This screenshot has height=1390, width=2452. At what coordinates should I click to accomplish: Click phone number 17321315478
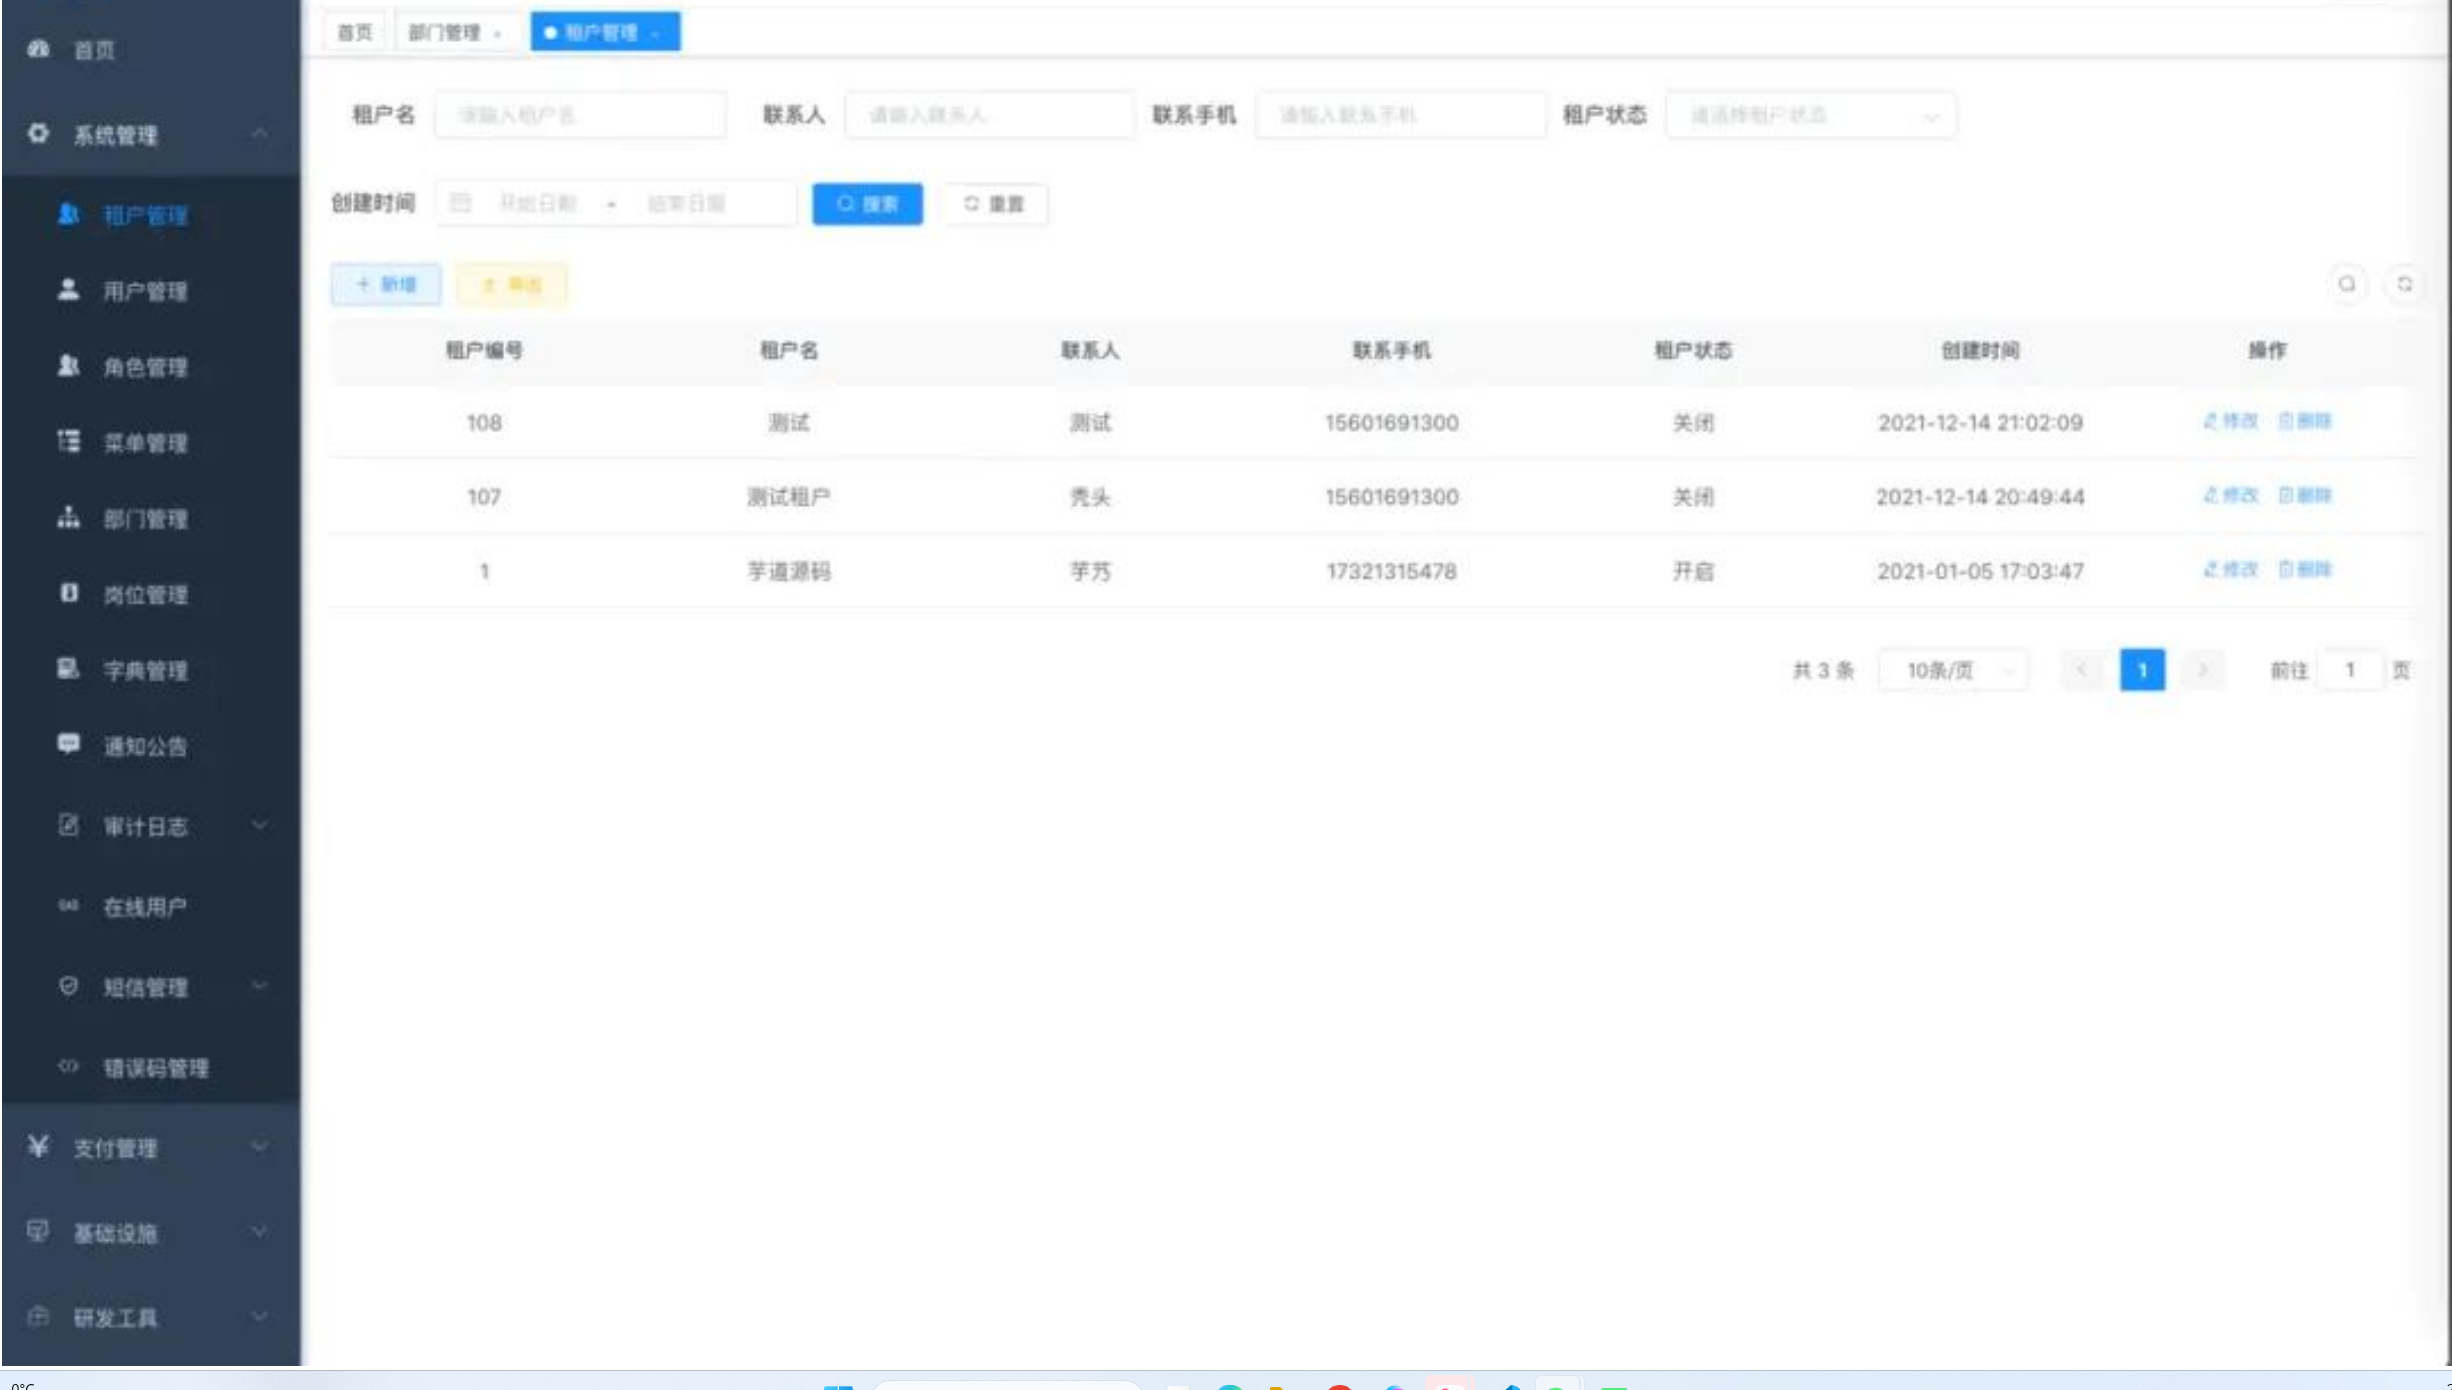tap(1391, 571)
